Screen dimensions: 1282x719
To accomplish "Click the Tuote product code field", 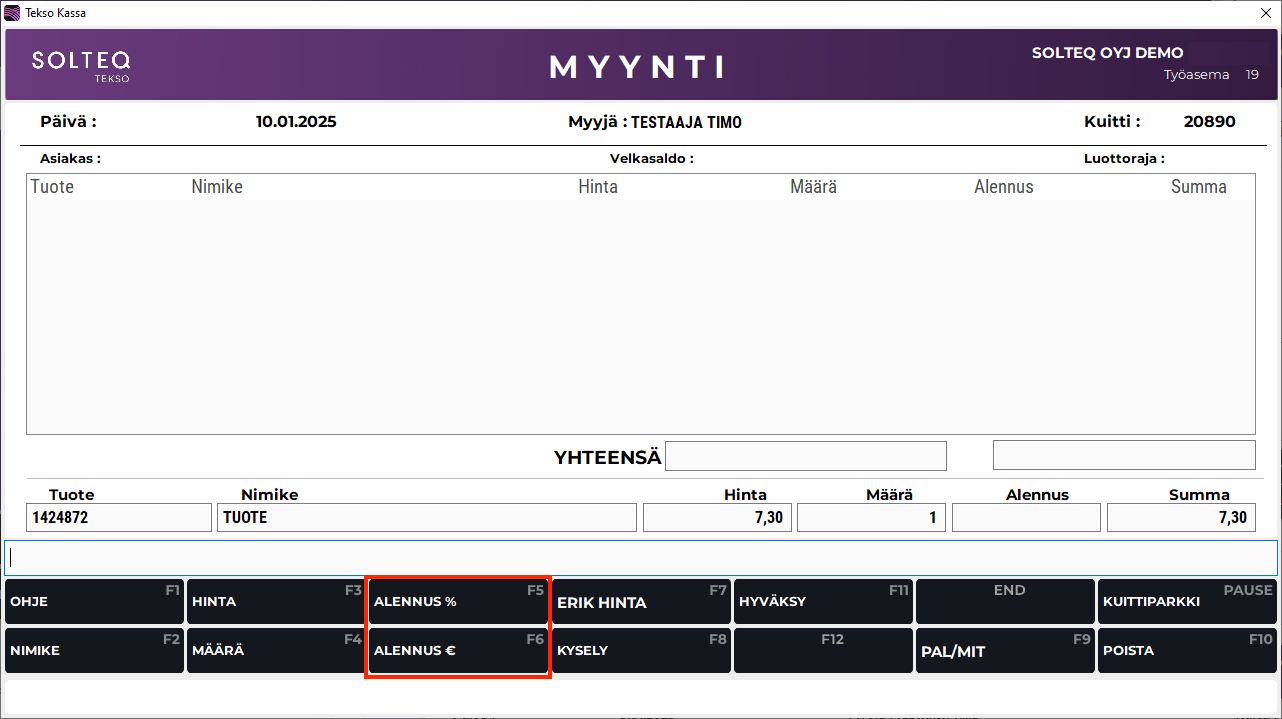I will (118, 517).
